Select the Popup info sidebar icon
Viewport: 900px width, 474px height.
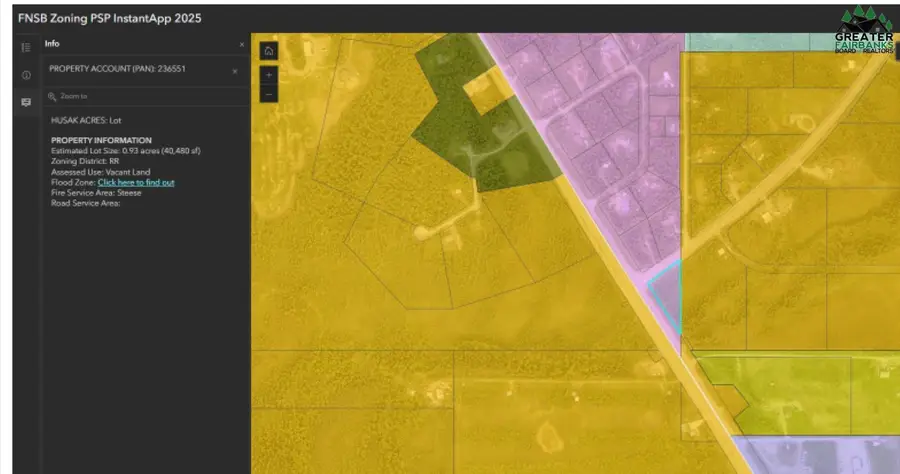[x=26, y=102]
